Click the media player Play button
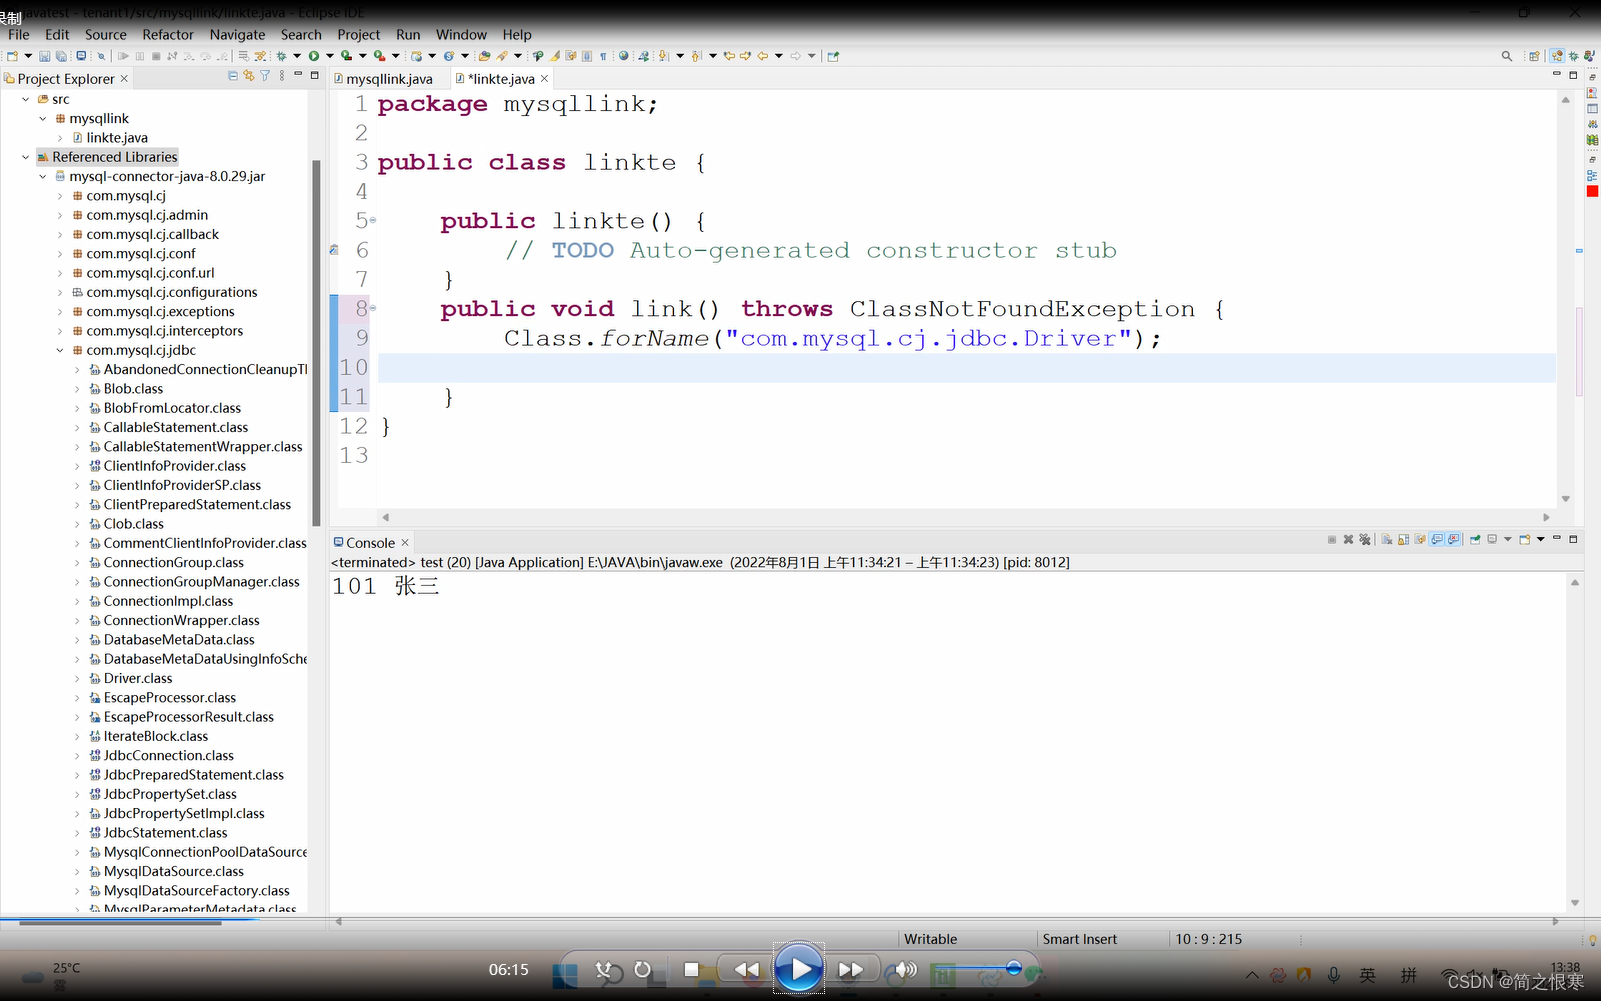Screen dimensions: 1601x1001 (799, 968)
